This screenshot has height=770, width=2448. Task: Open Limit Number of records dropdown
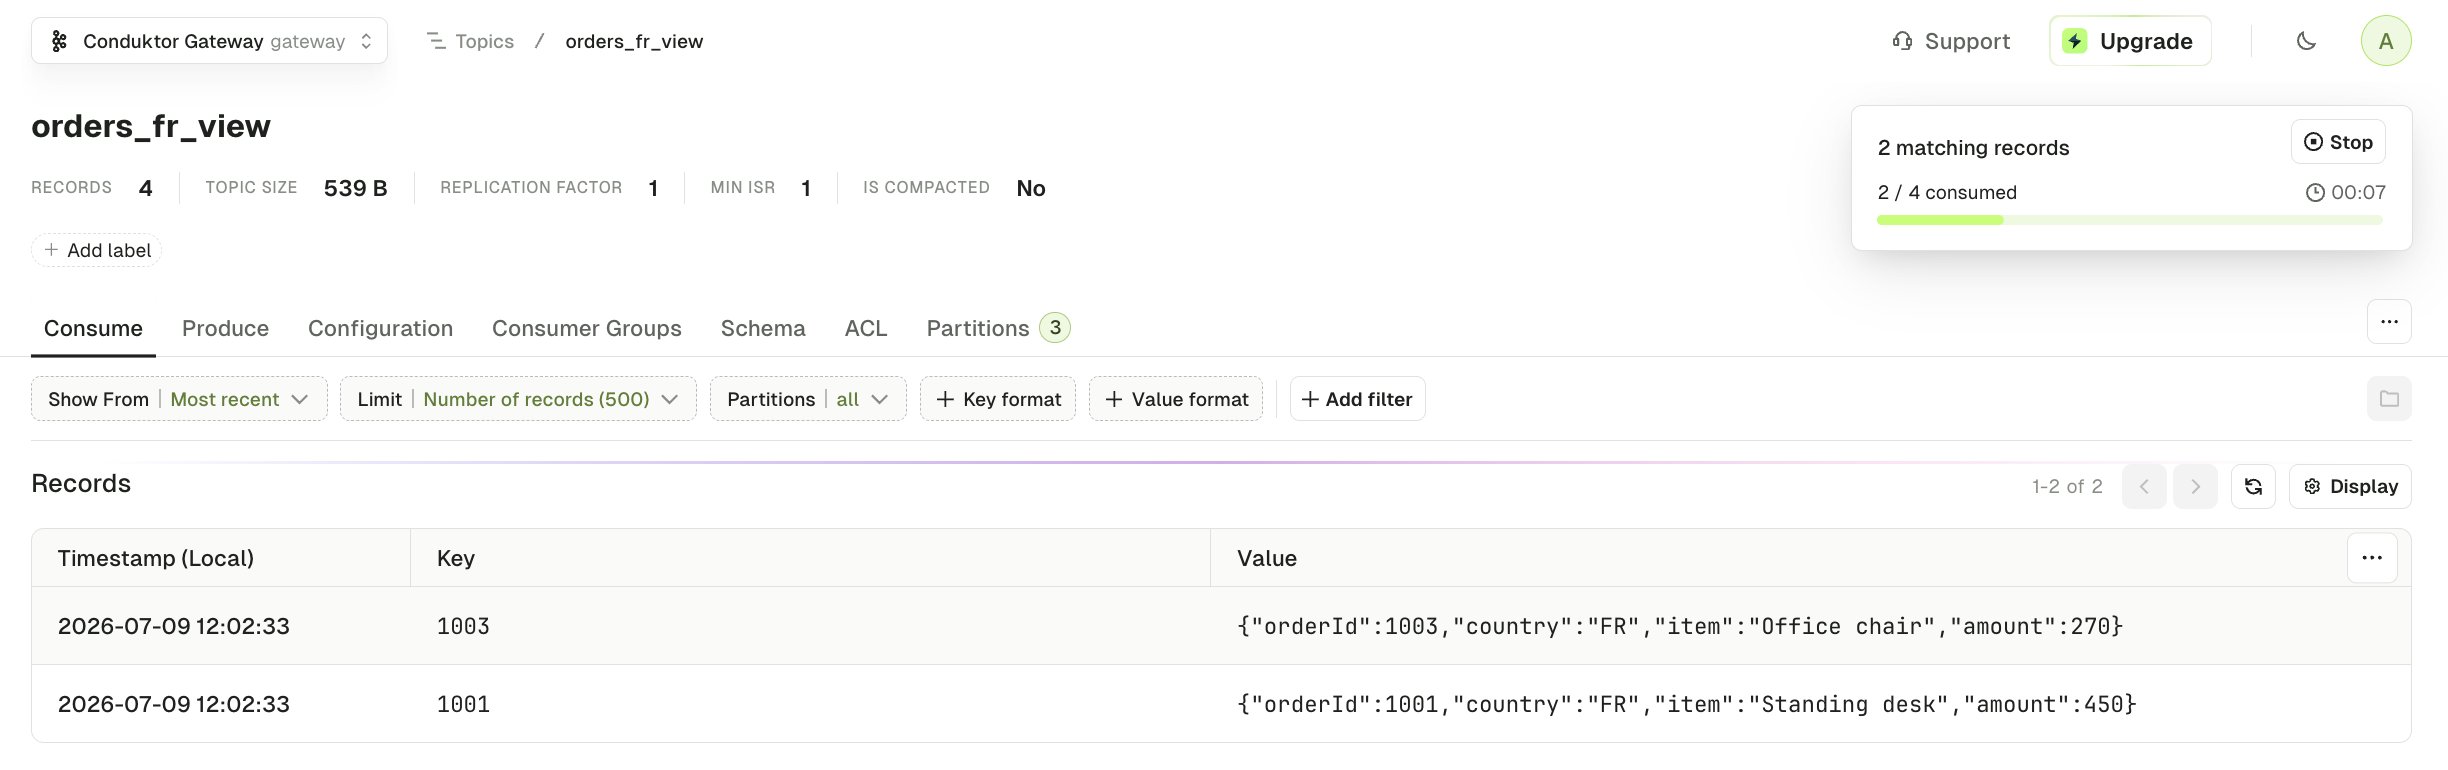tap(518, 399)
